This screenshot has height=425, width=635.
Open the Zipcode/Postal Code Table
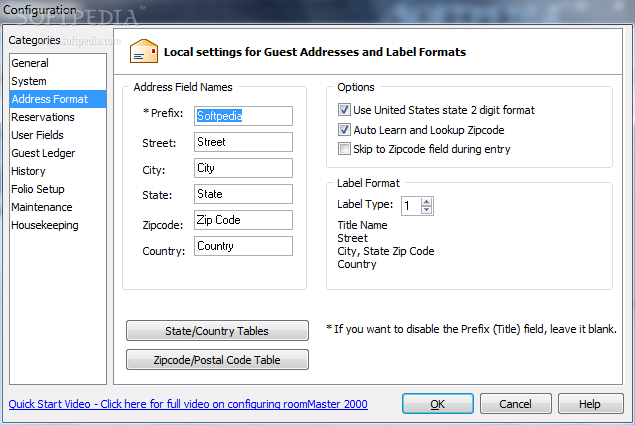[x=217, y=360]
